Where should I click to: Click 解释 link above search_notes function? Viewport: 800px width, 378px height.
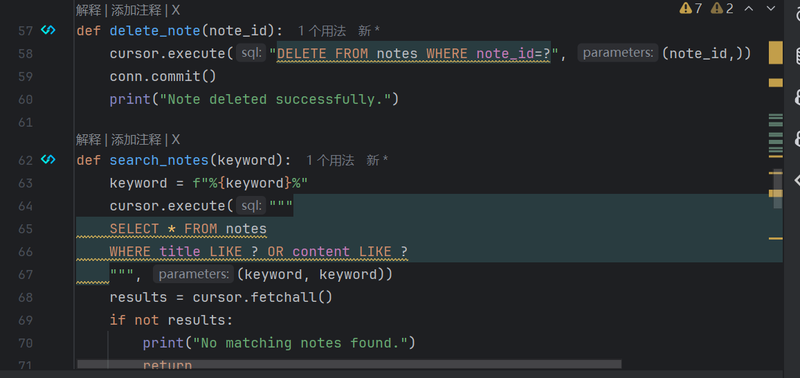(x=89, y=139)
